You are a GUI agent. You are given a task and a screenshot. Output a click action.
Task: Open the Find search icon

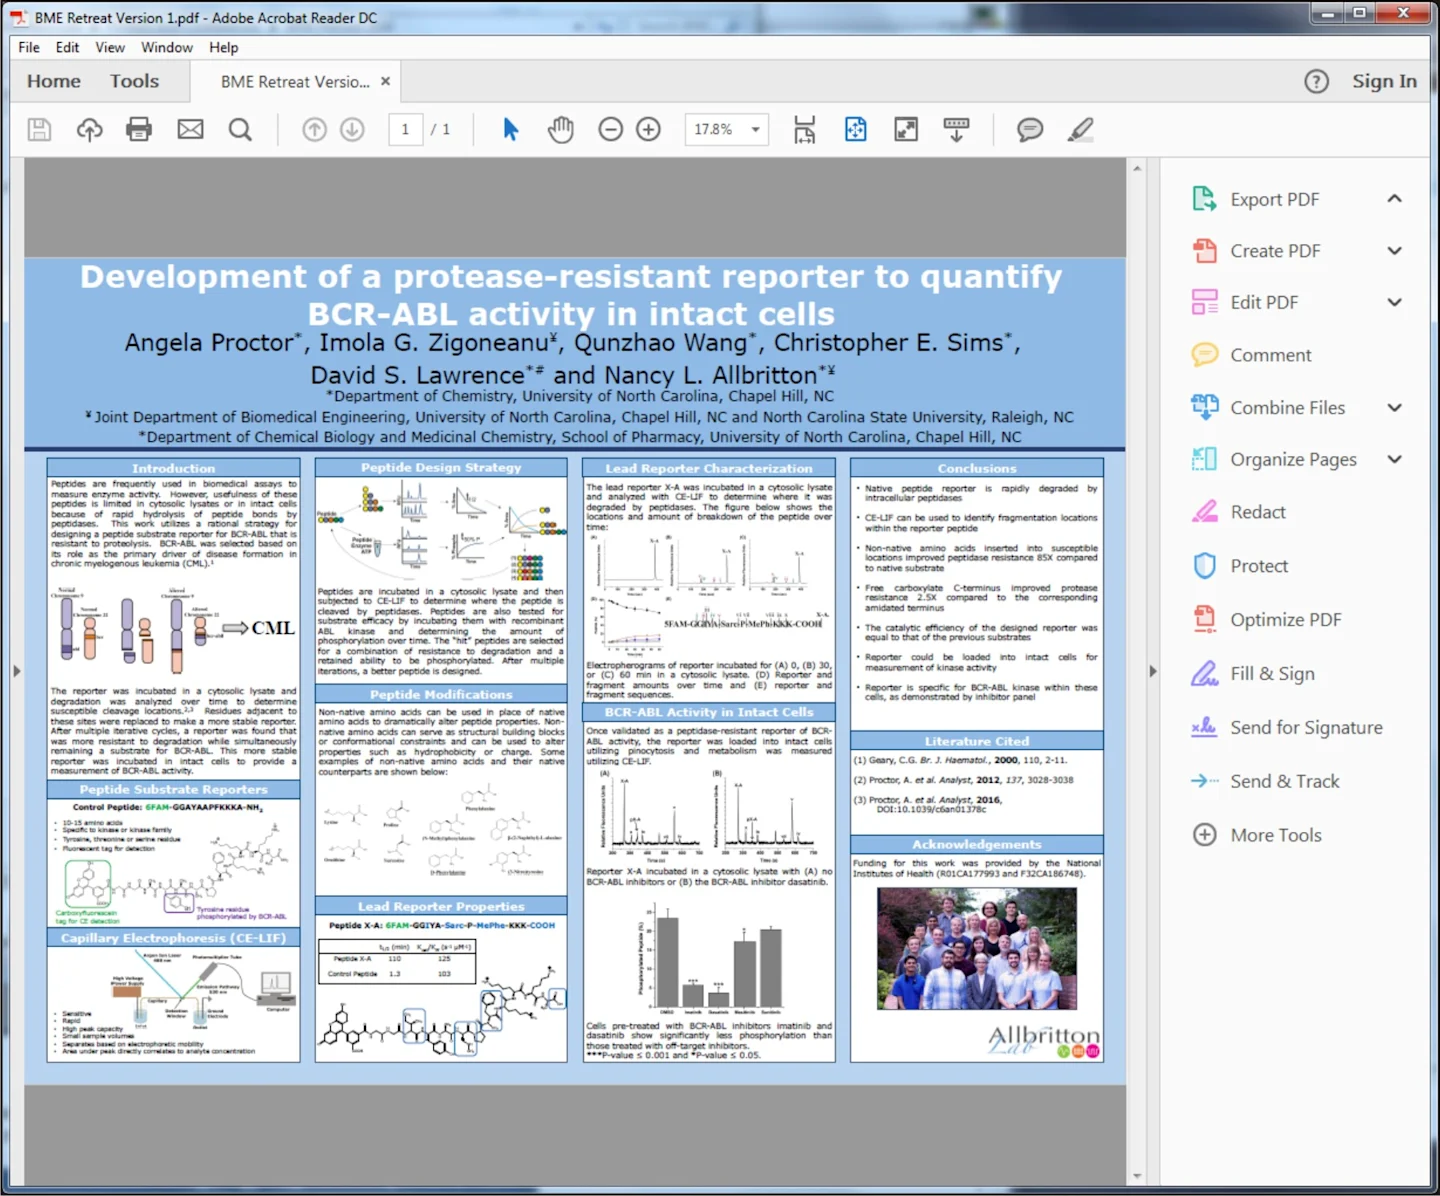(240, 129)
